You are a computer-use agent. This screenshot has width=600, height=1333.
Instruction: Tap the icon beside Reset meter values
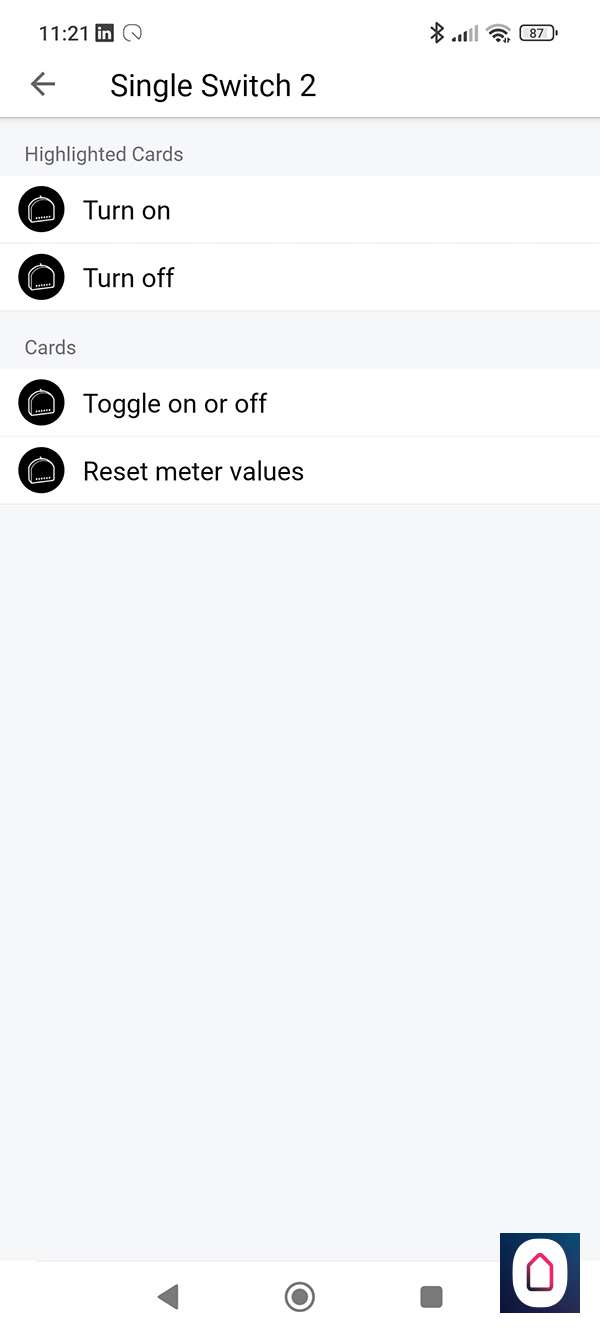(41, 471)
